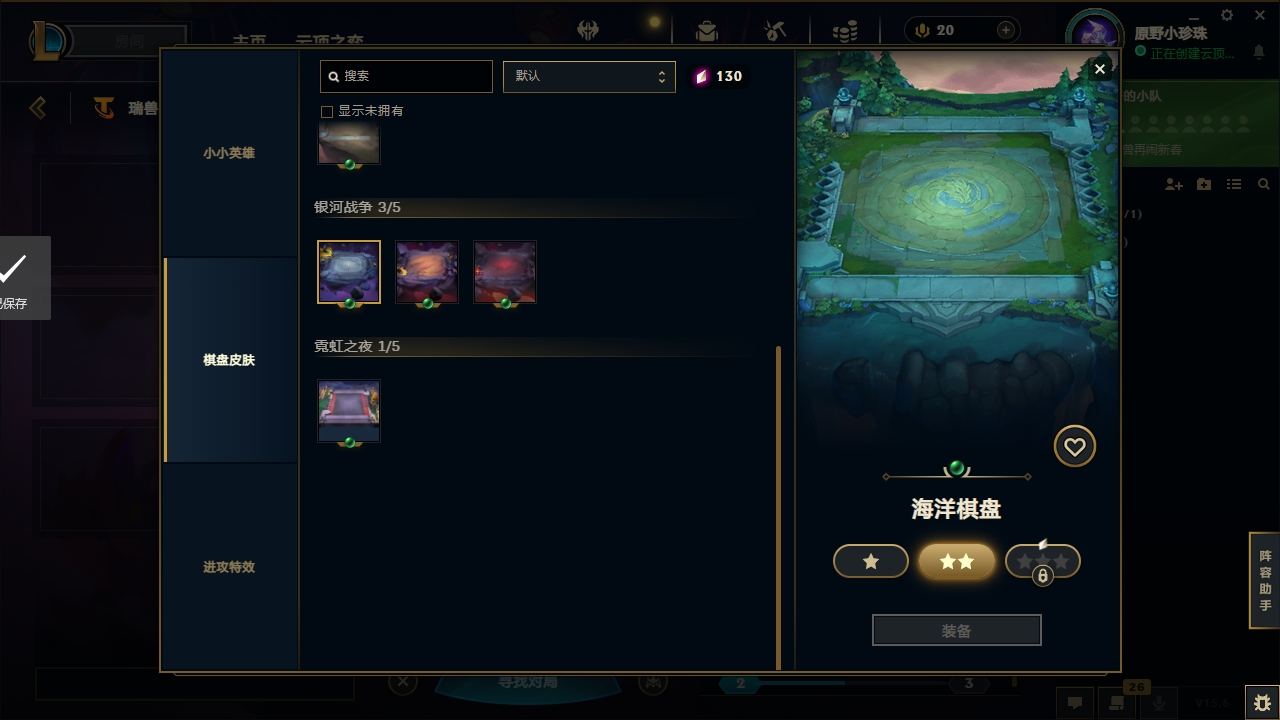
Task: Select the two-star board tier
Action: click(x=957, y=562)
